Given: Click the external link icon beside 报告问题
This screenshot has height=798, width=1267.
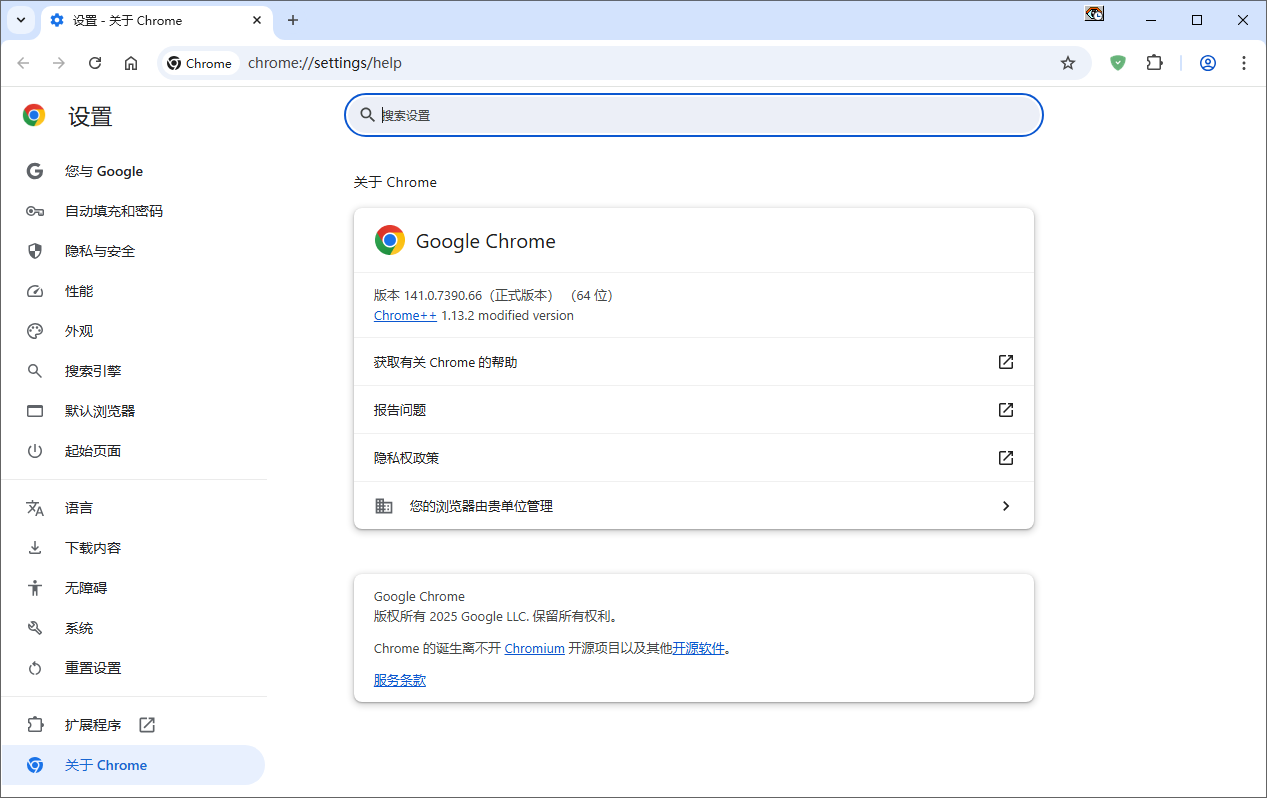Looking at the screenshot, I should pyautogui.click(x=1005, y=410).
